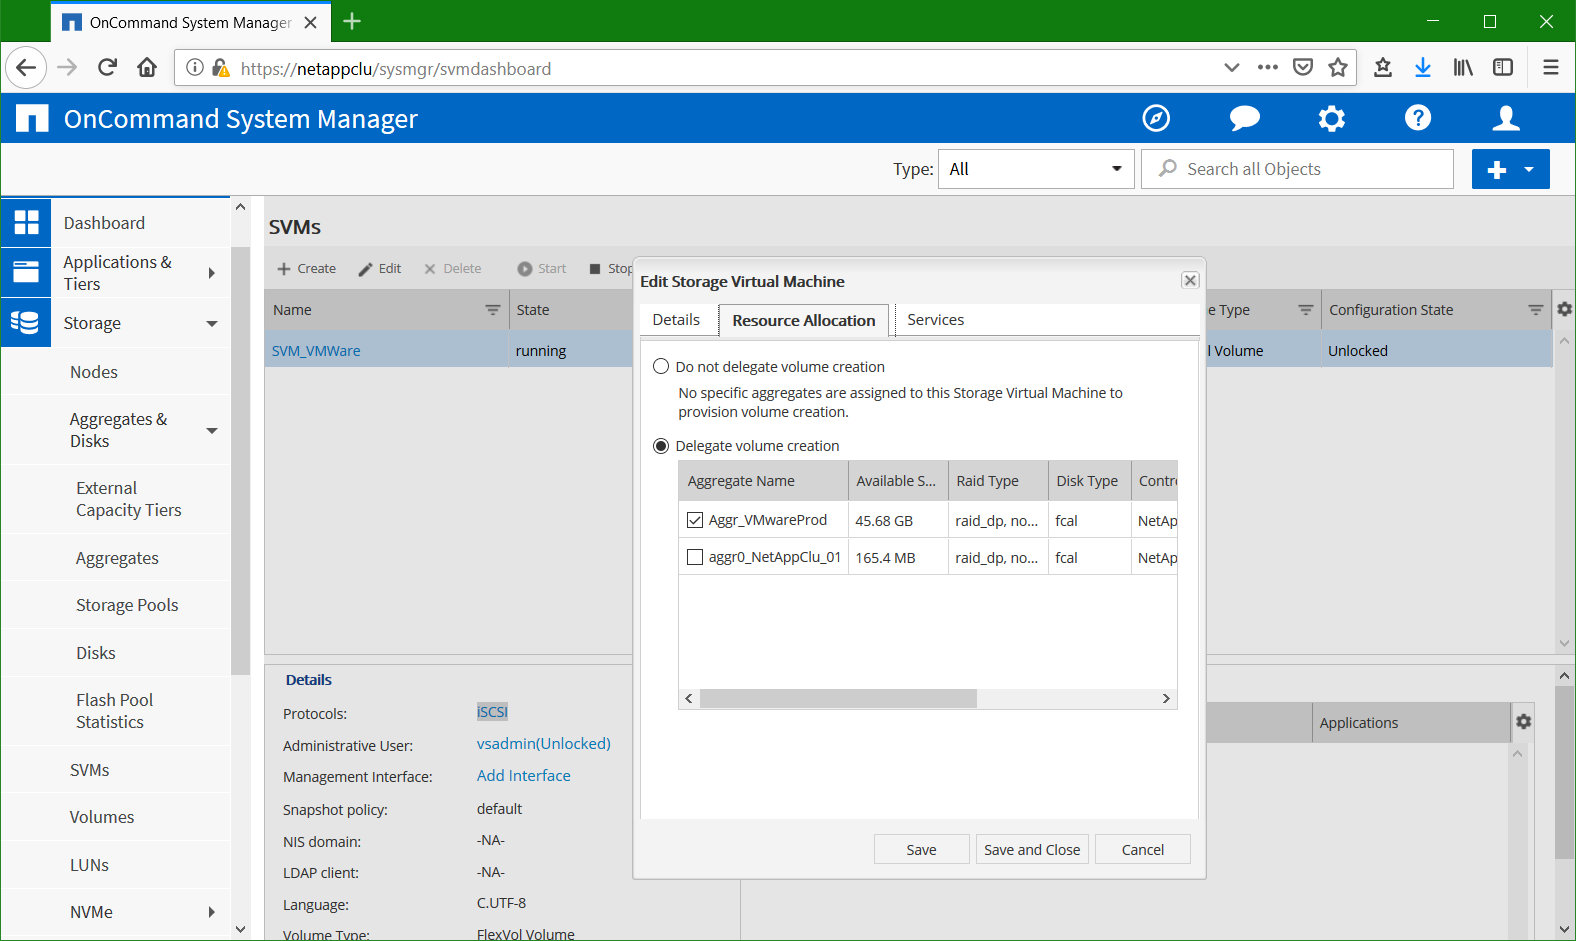
Task: Save page to Pocket icon
Action: 1303,67
